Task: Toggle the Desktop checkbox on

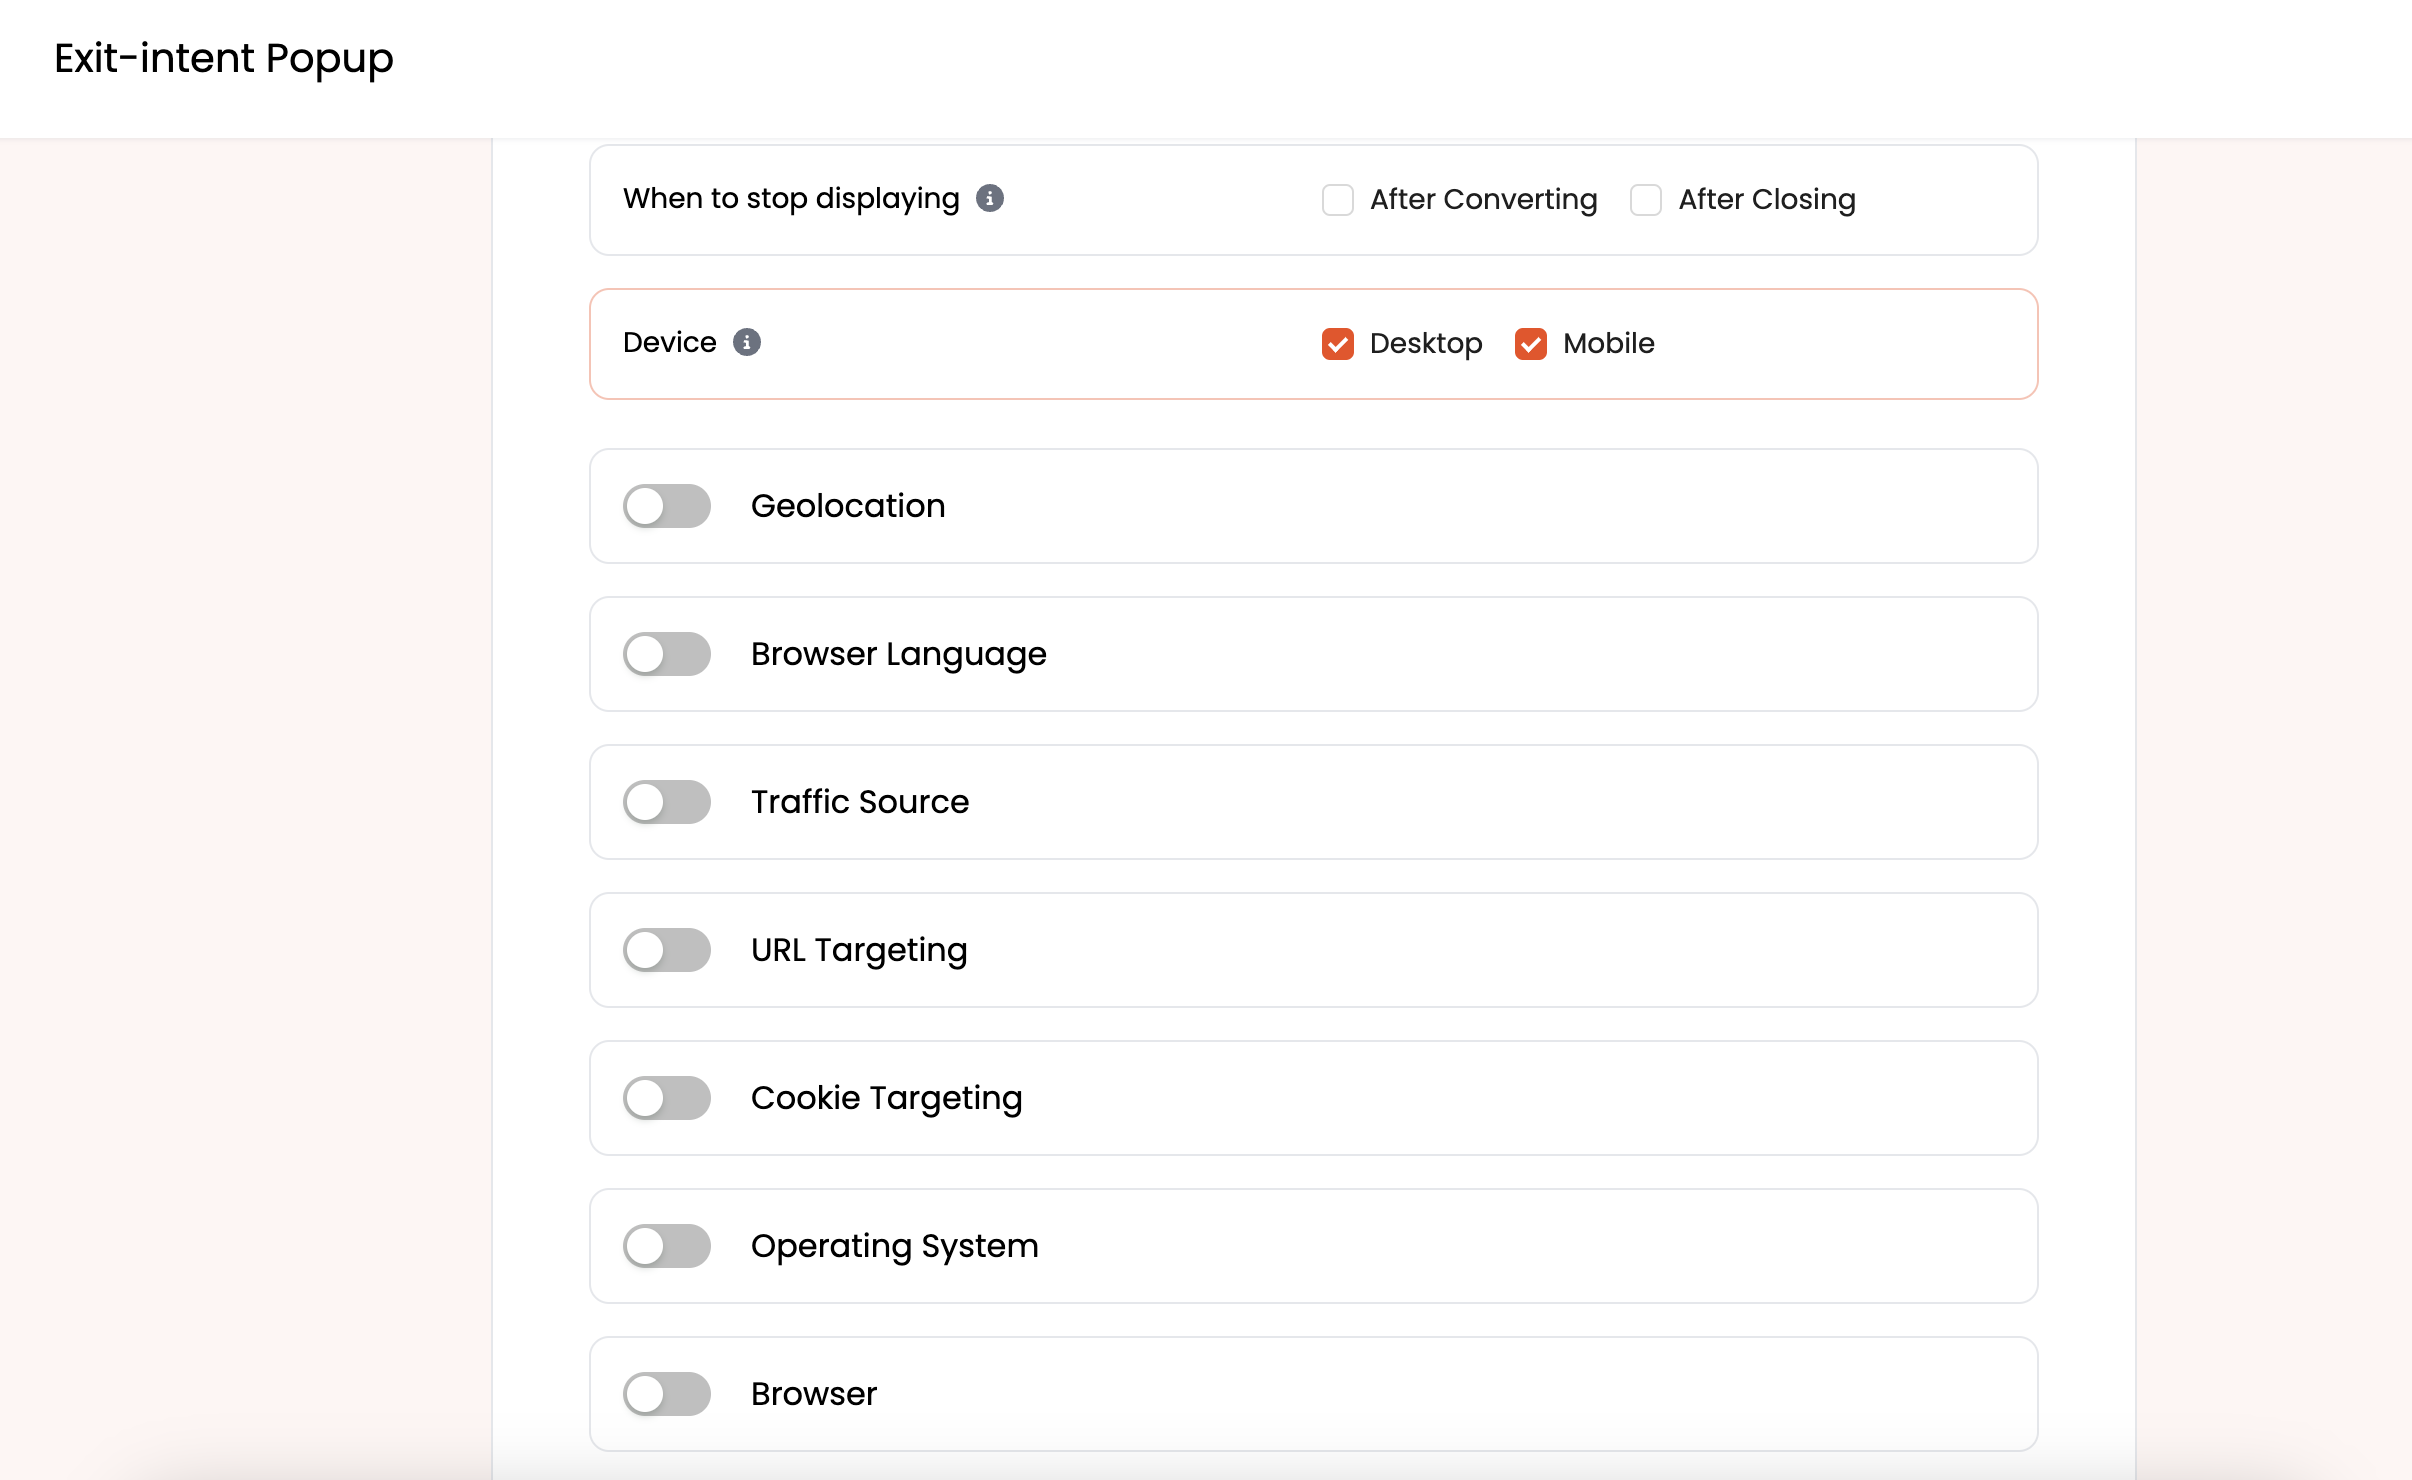Action: pyautogui.click(x=1339, y=343)
